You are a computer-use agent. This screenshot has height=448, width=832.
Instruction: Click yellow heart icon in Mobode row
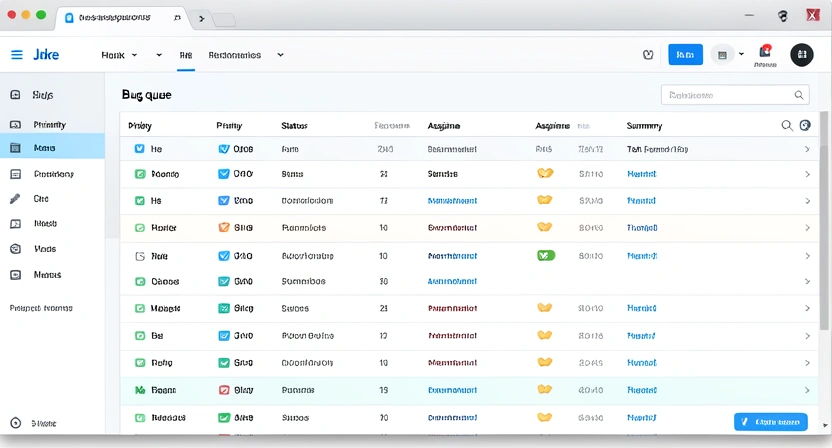[545, 307]
